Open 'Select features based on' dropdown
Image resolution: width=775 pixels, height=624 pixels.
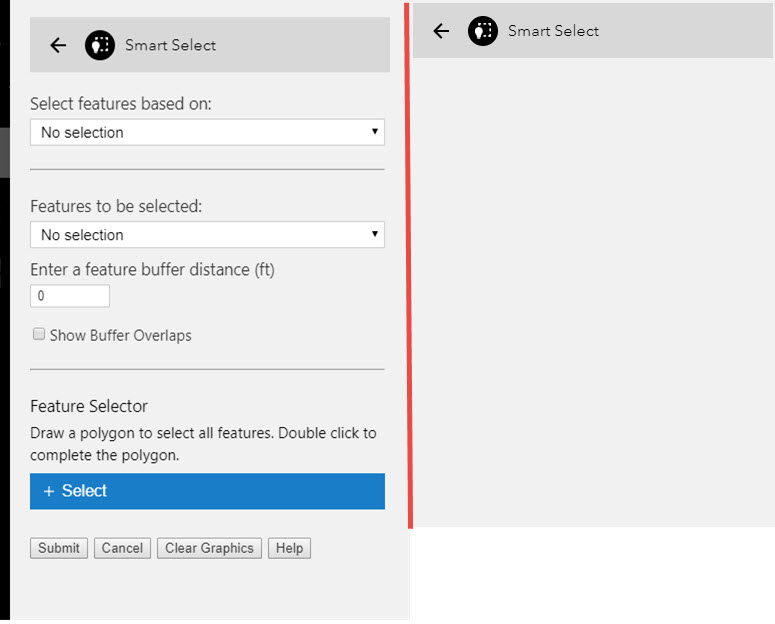click(x=207, y=132)
